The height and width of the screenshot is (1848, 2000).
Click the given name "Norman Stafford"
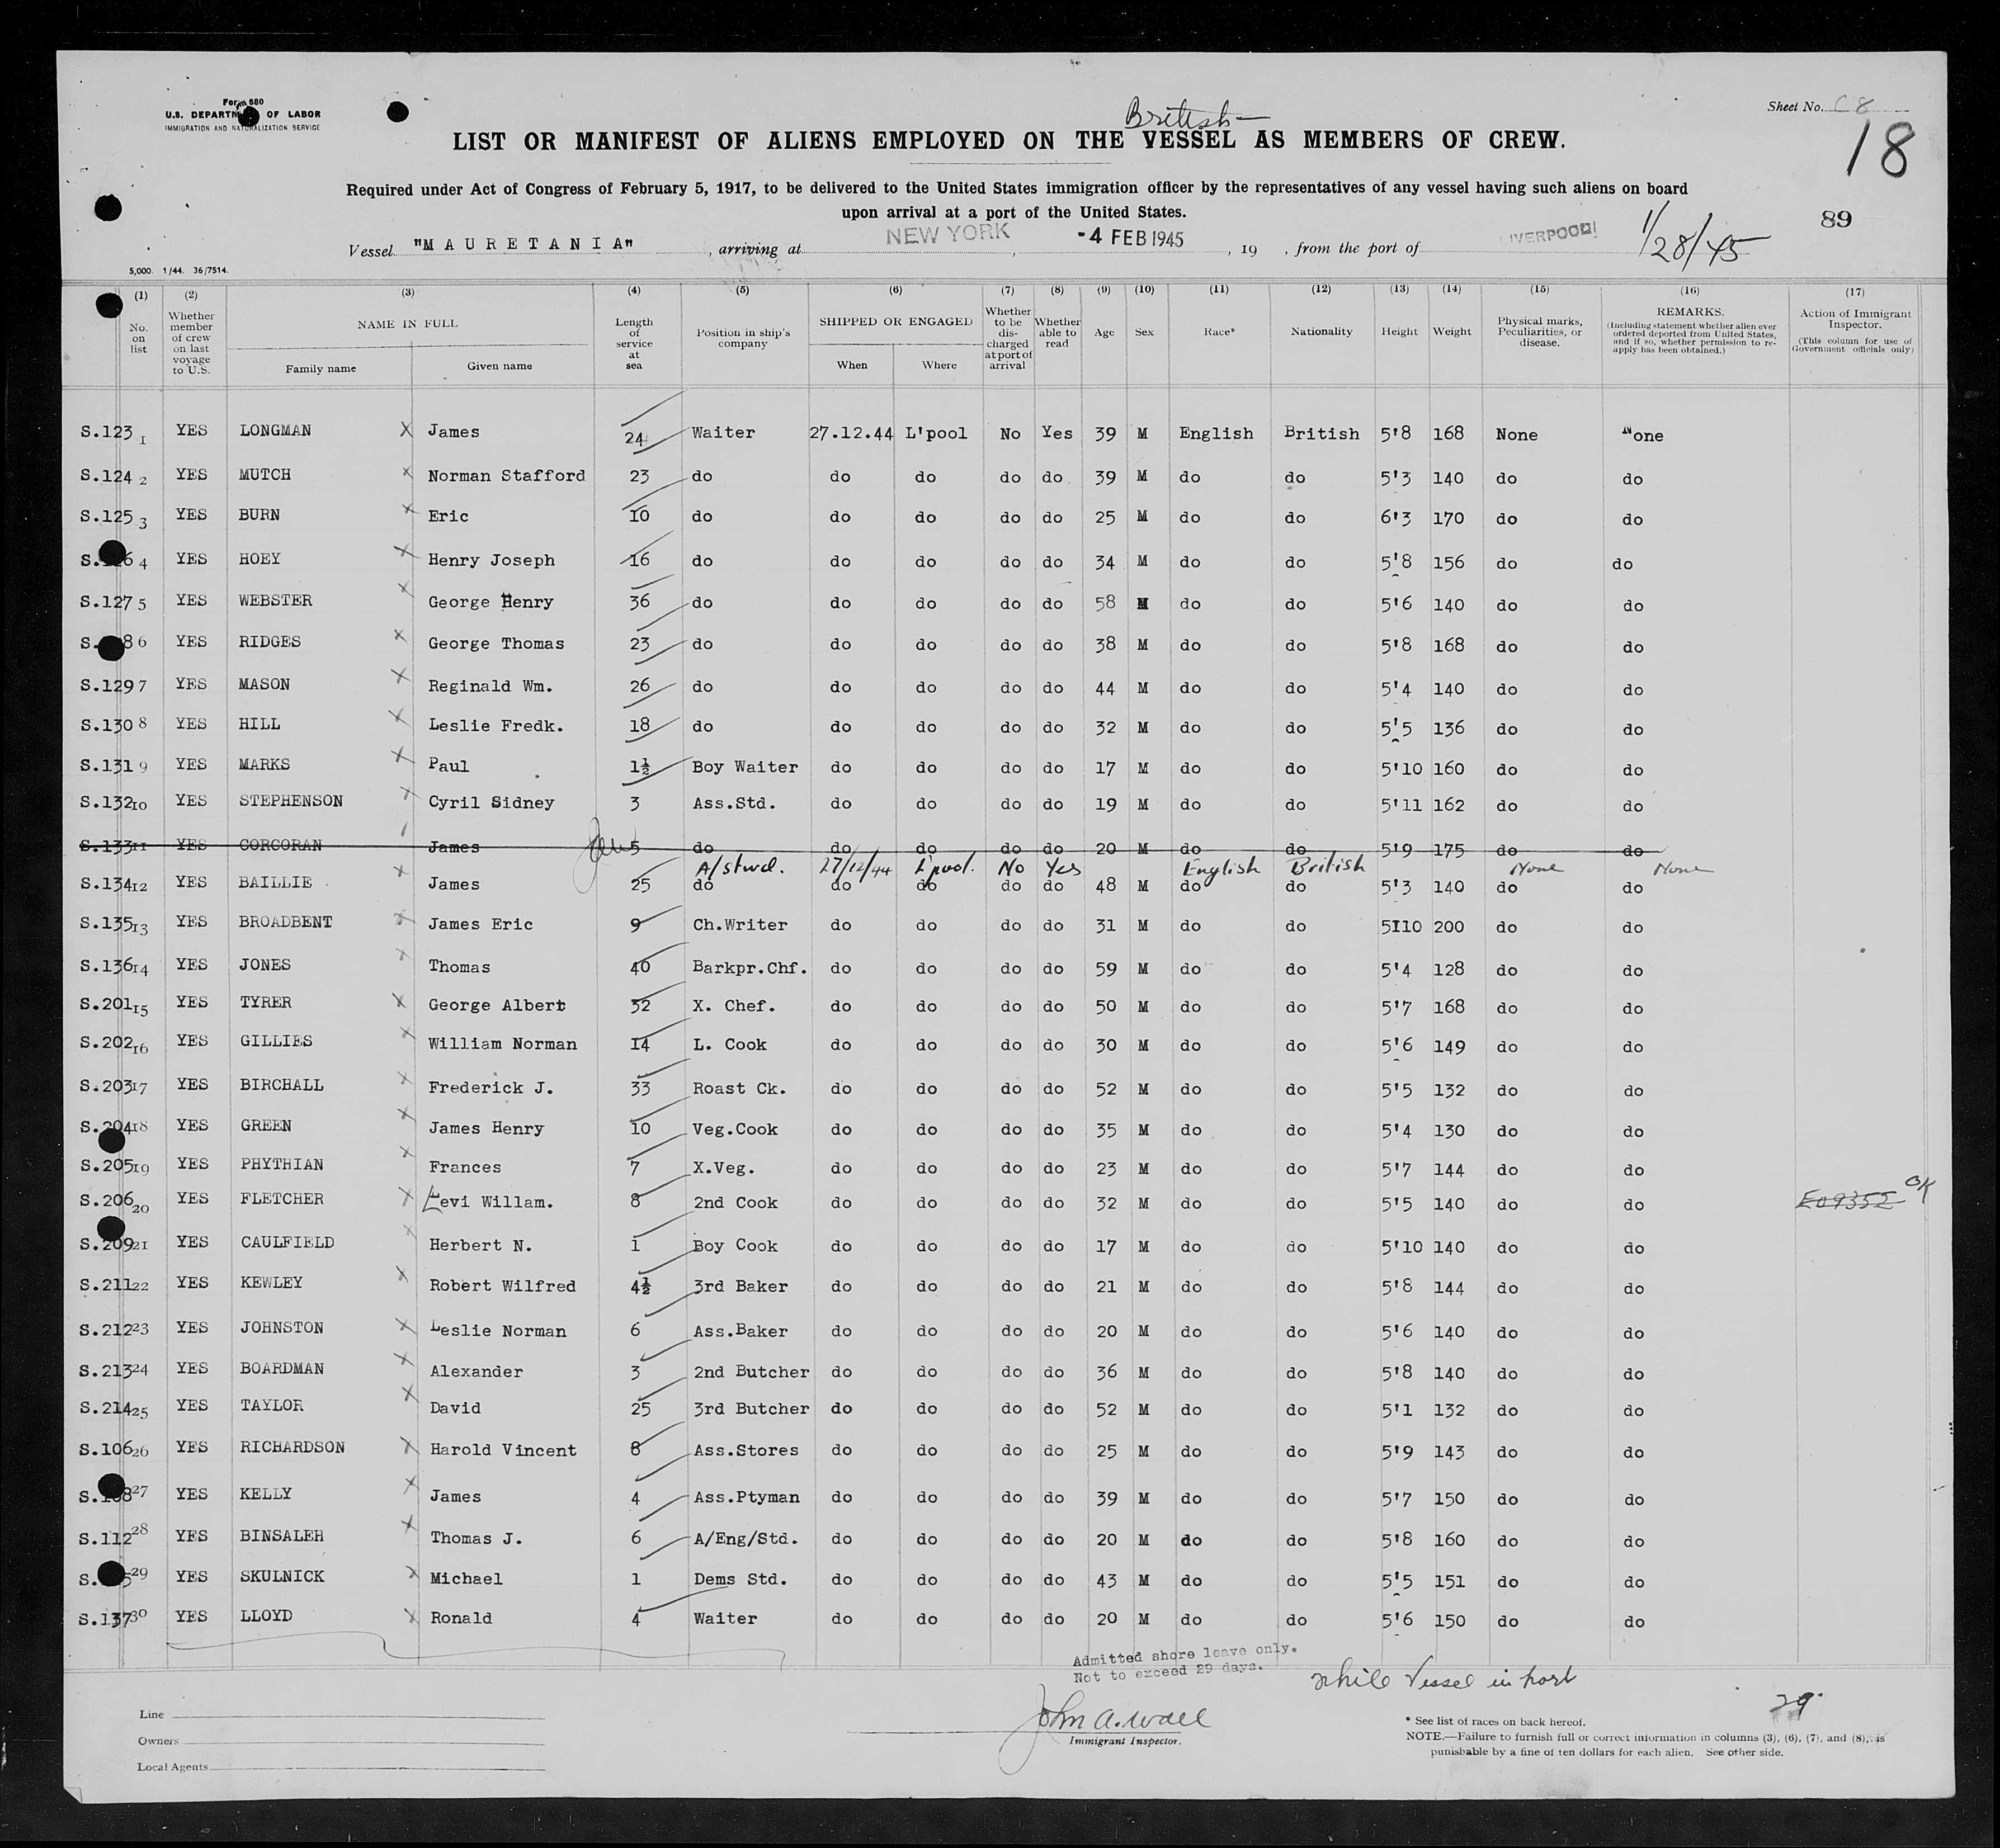506,475
